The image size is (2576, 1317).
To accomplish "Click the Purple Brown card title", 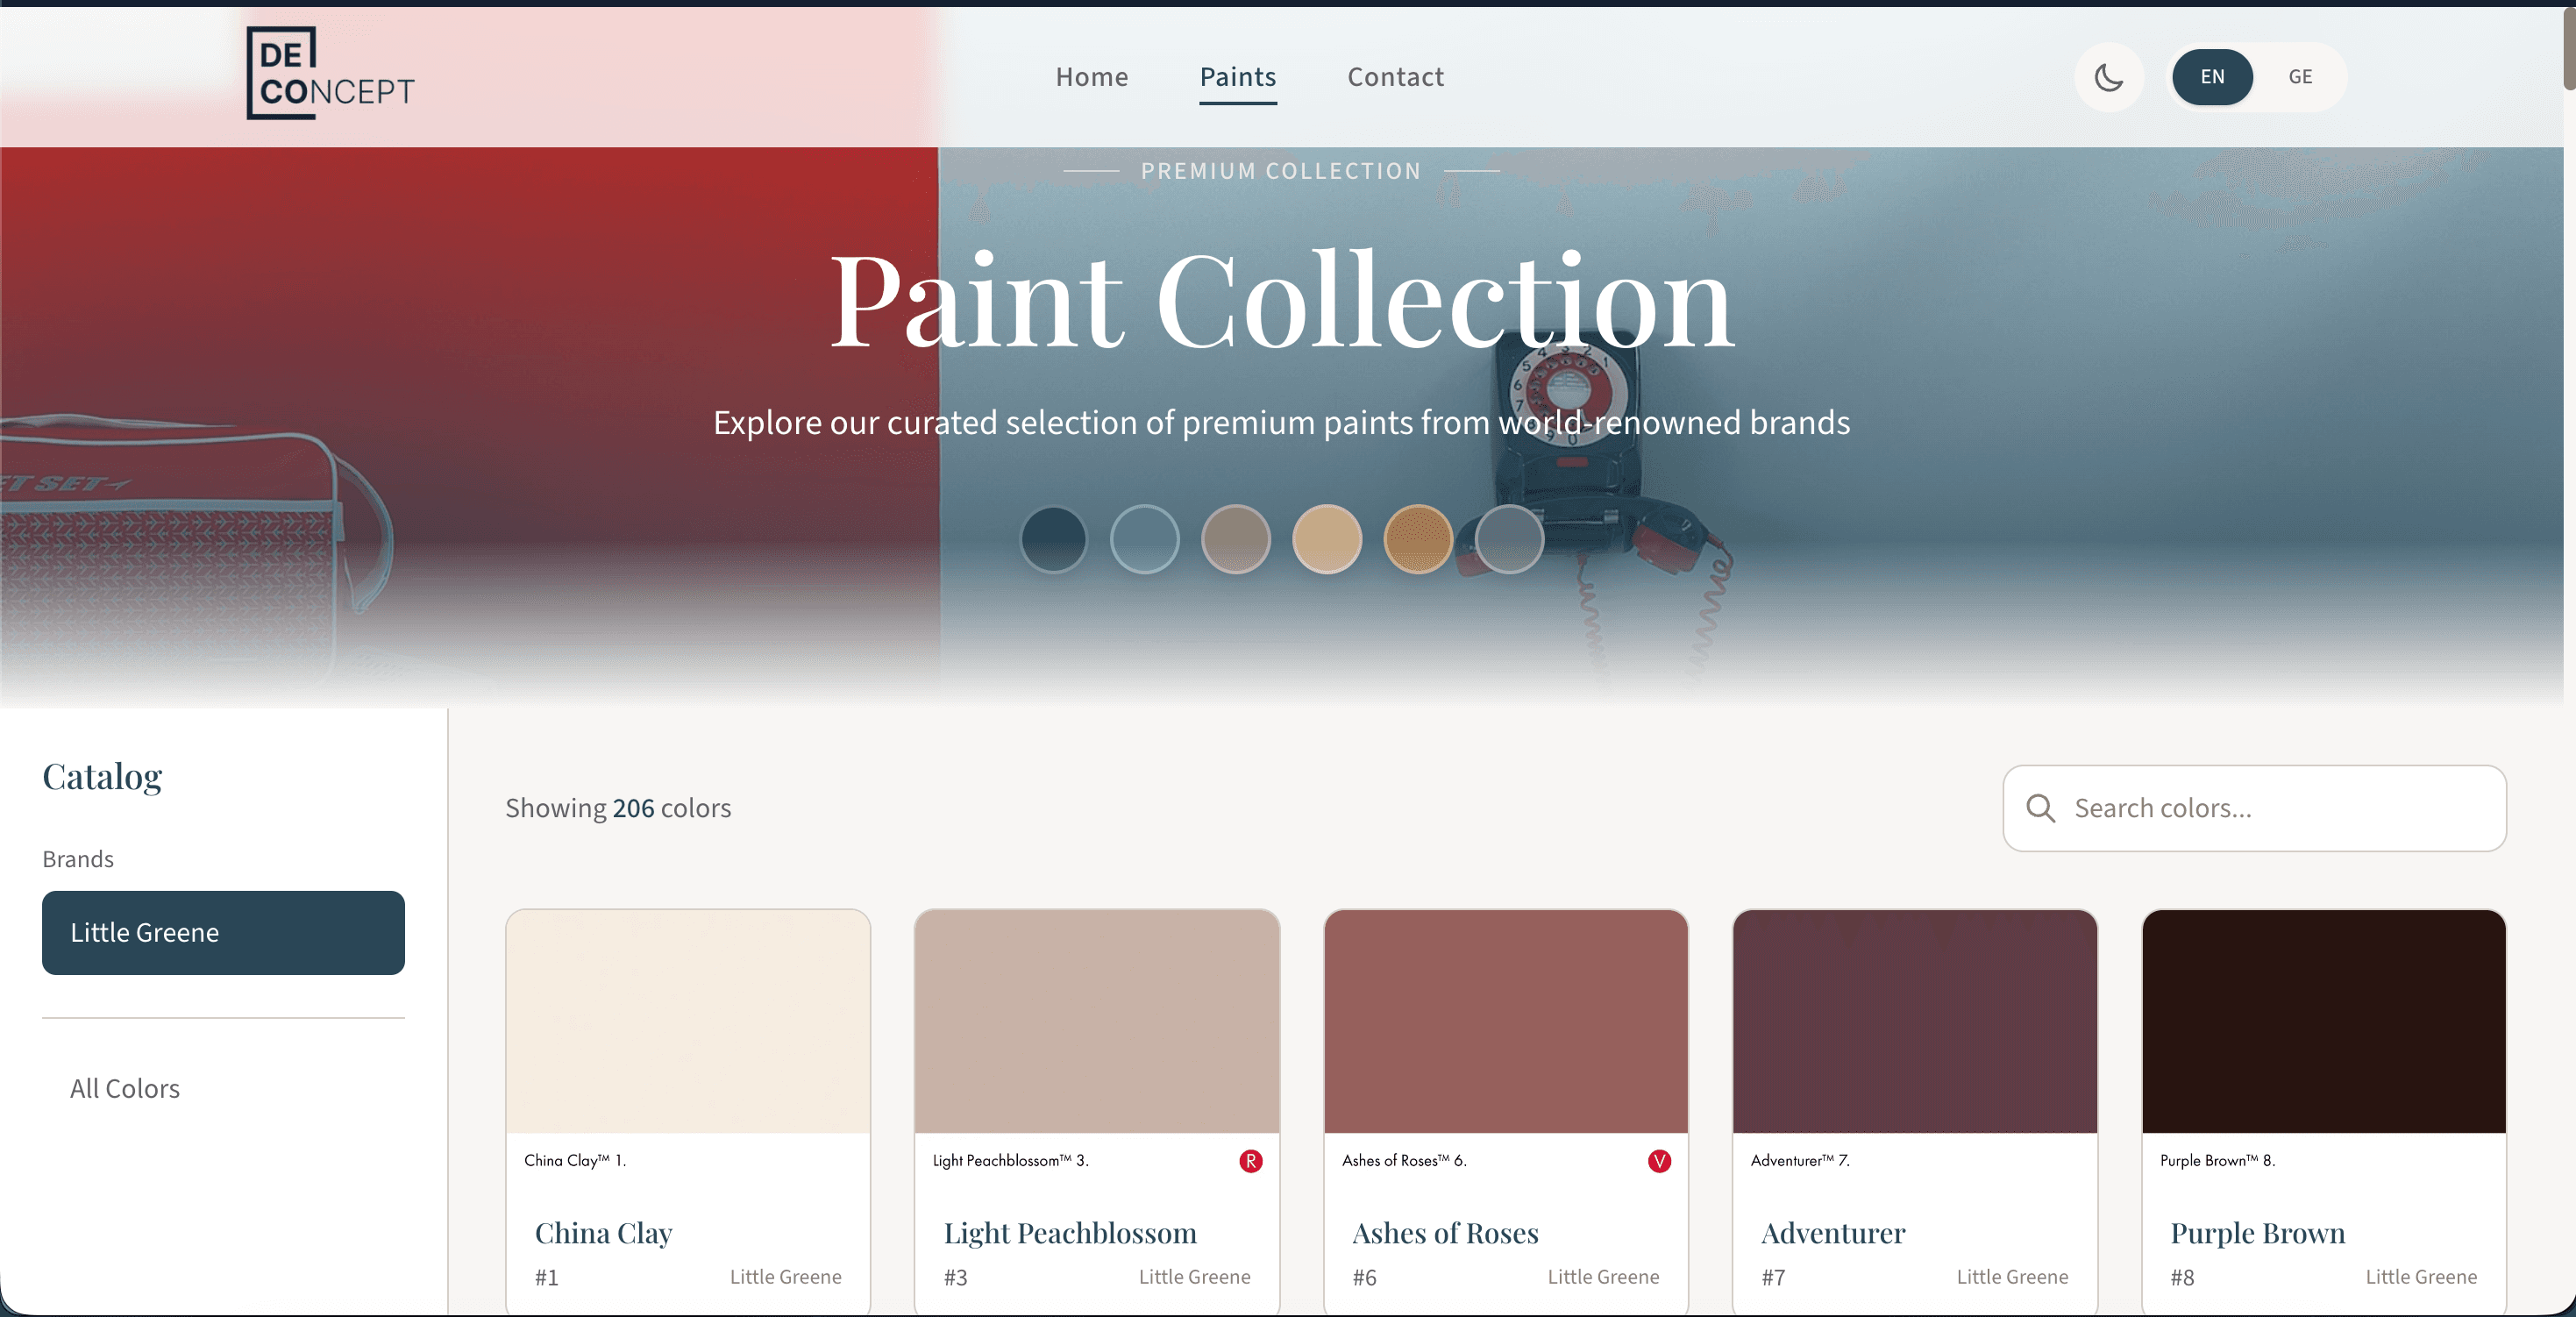I will point(2257,1233).
